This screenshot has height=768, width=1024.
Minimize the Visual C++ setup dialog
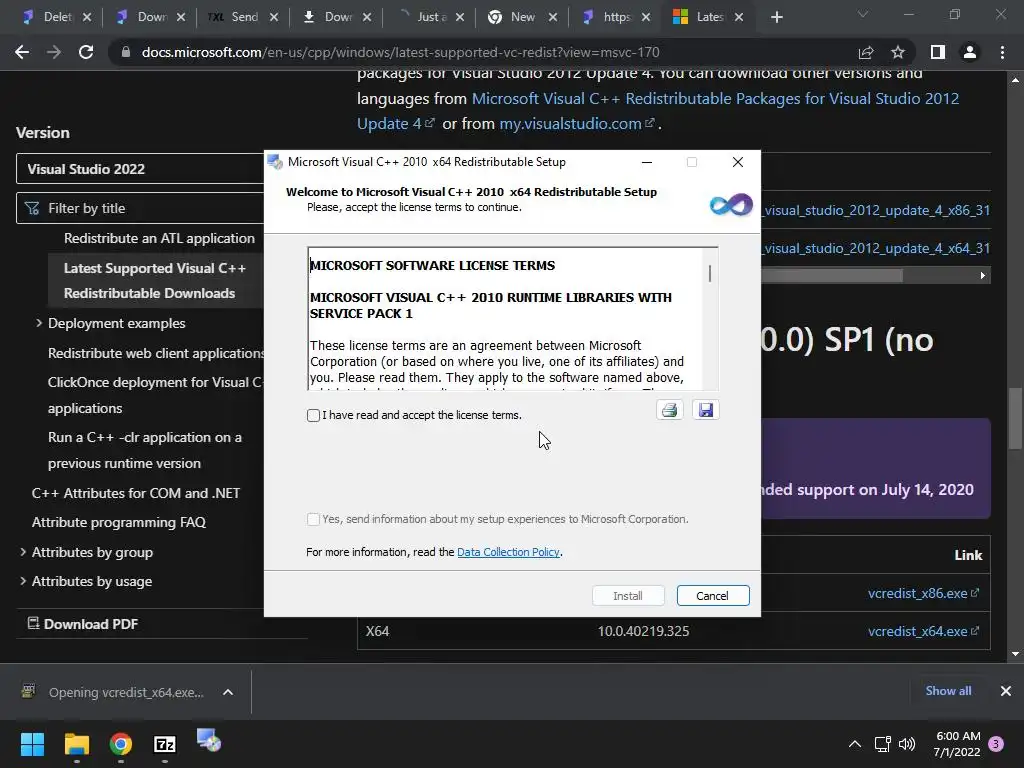pos(647,162)
